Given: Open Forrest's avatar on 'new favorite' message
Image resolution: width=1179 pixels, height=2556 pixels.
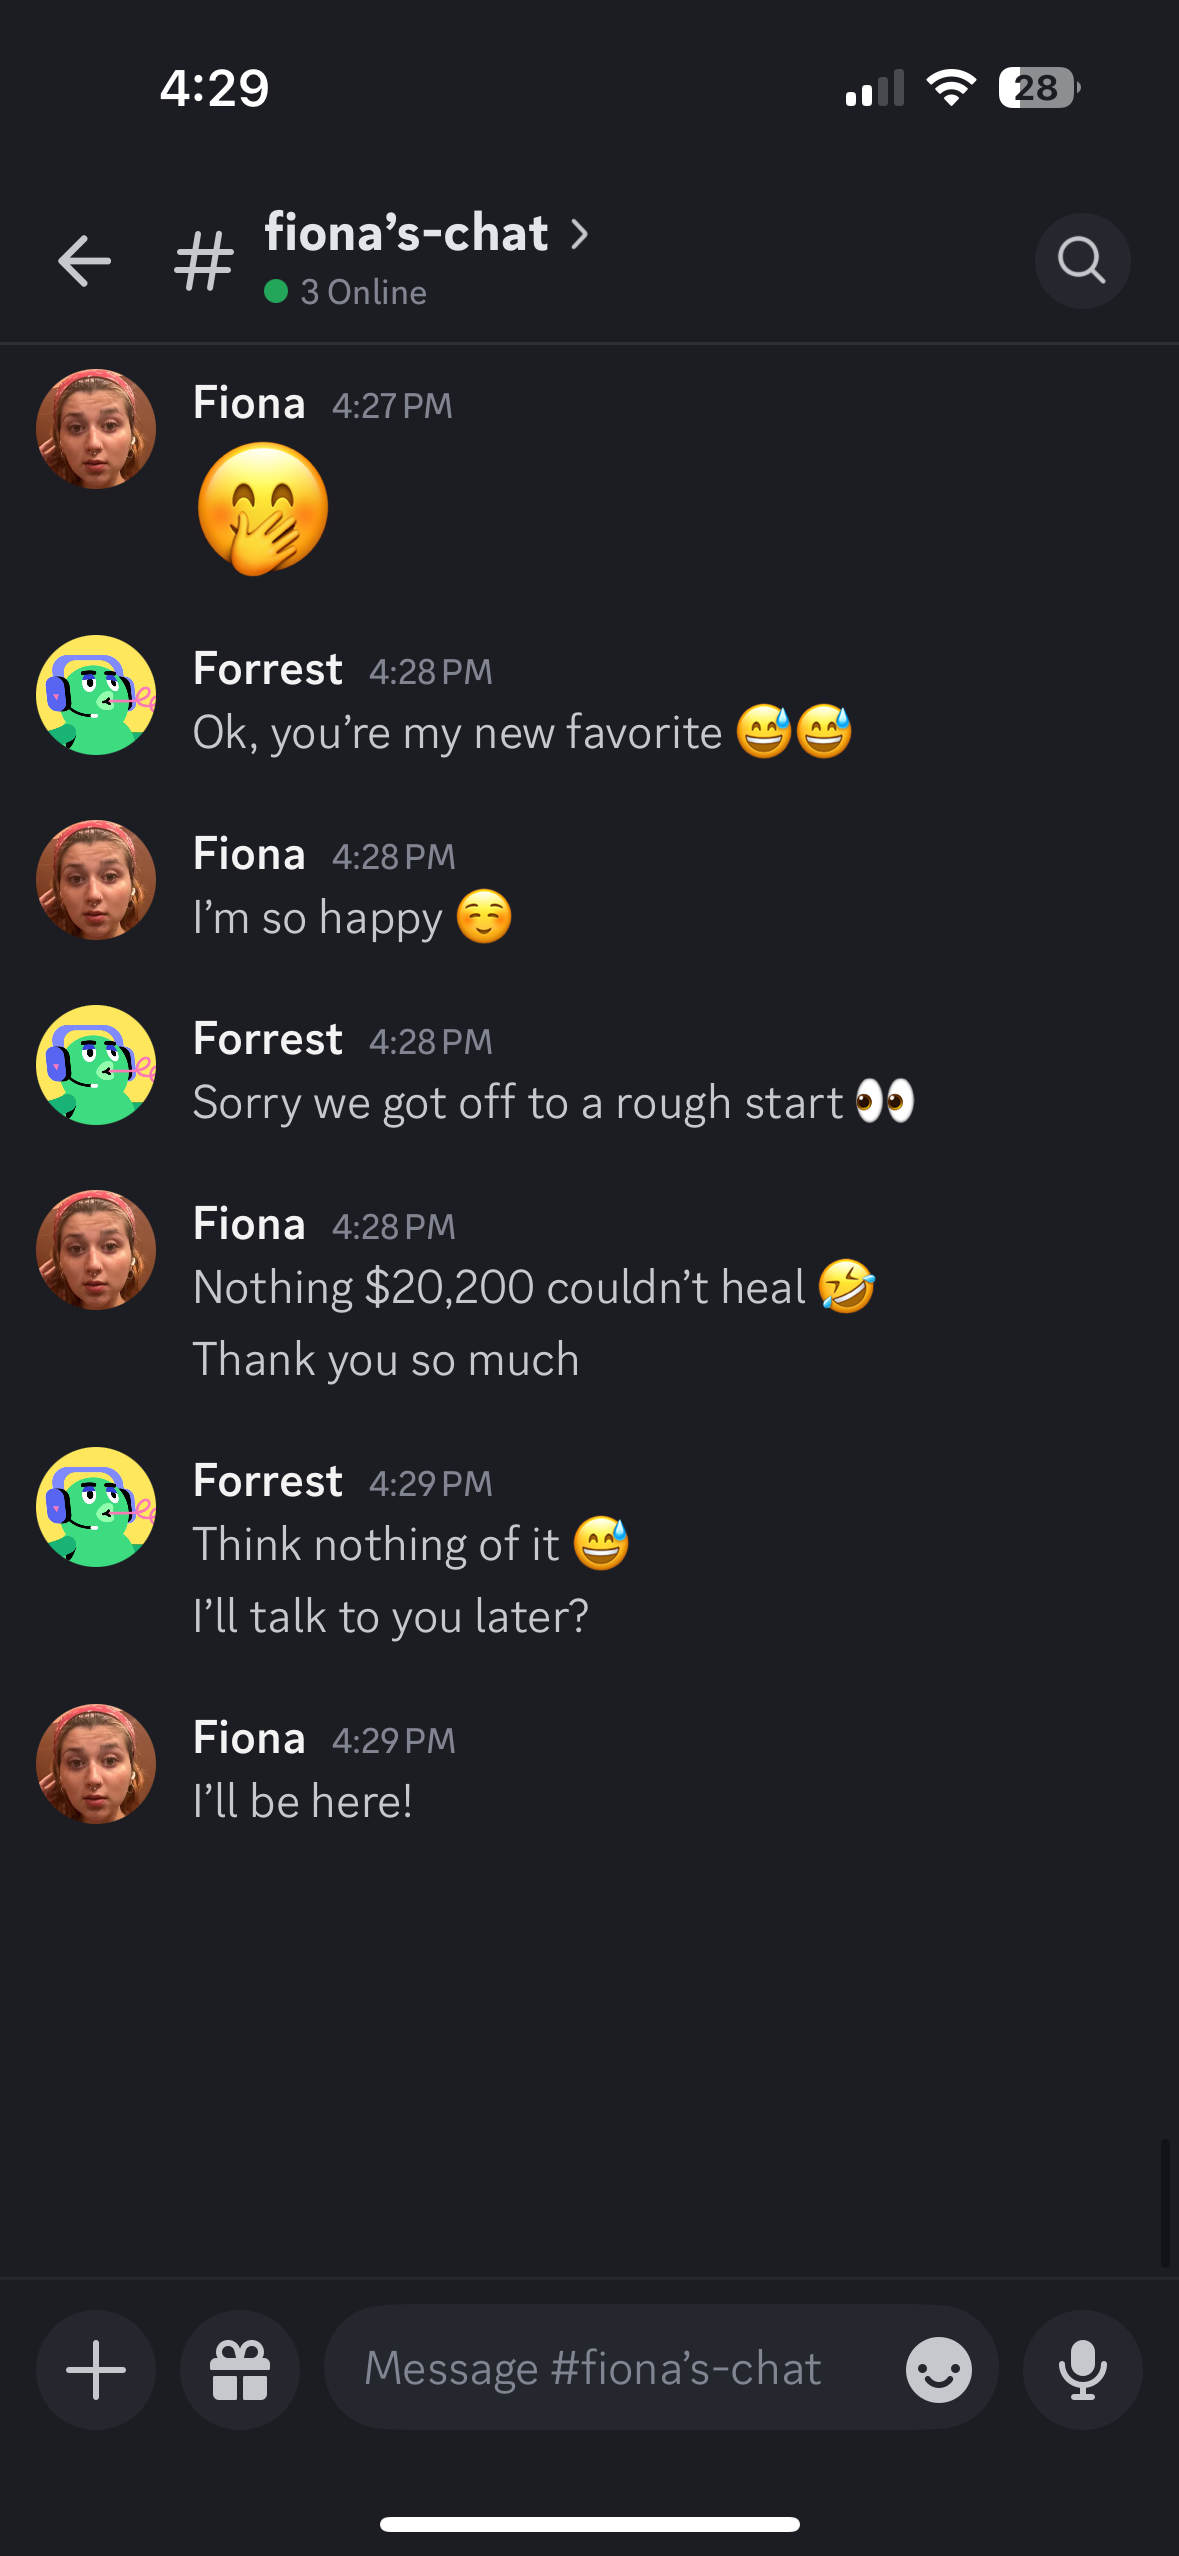Looking at the screenshot, I should pyautogui.click(x=96, y=695).
